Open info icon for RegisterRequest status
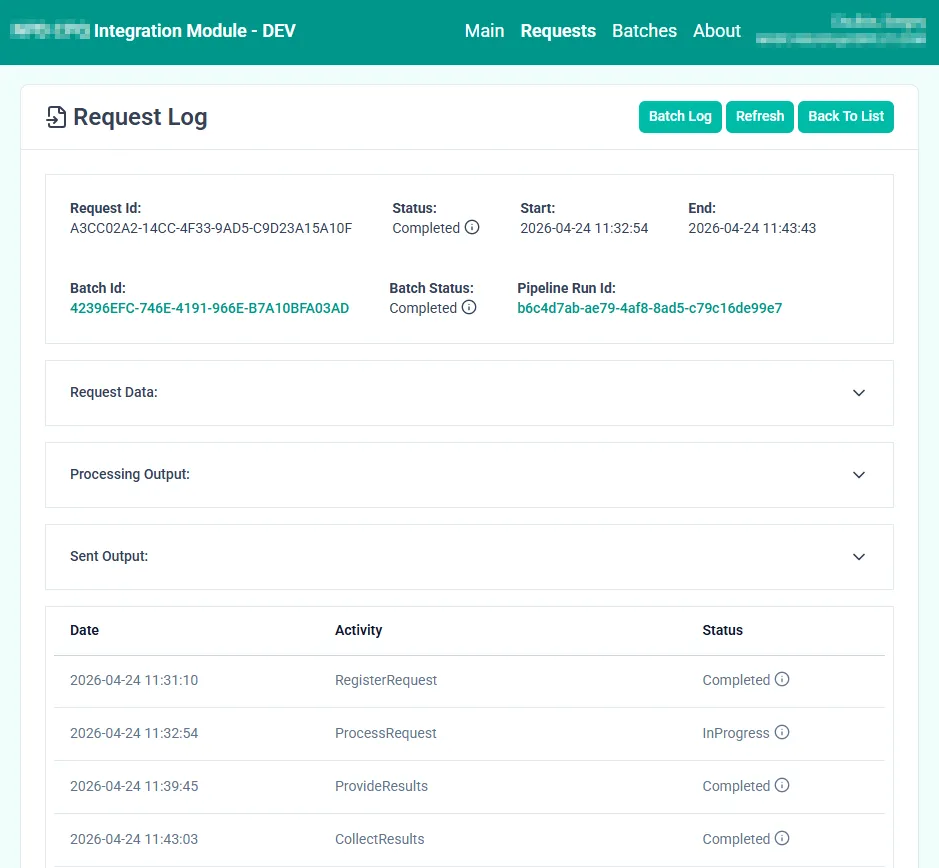Image resolution: width=939 pixels, height=868 pixels. [782, 680]
